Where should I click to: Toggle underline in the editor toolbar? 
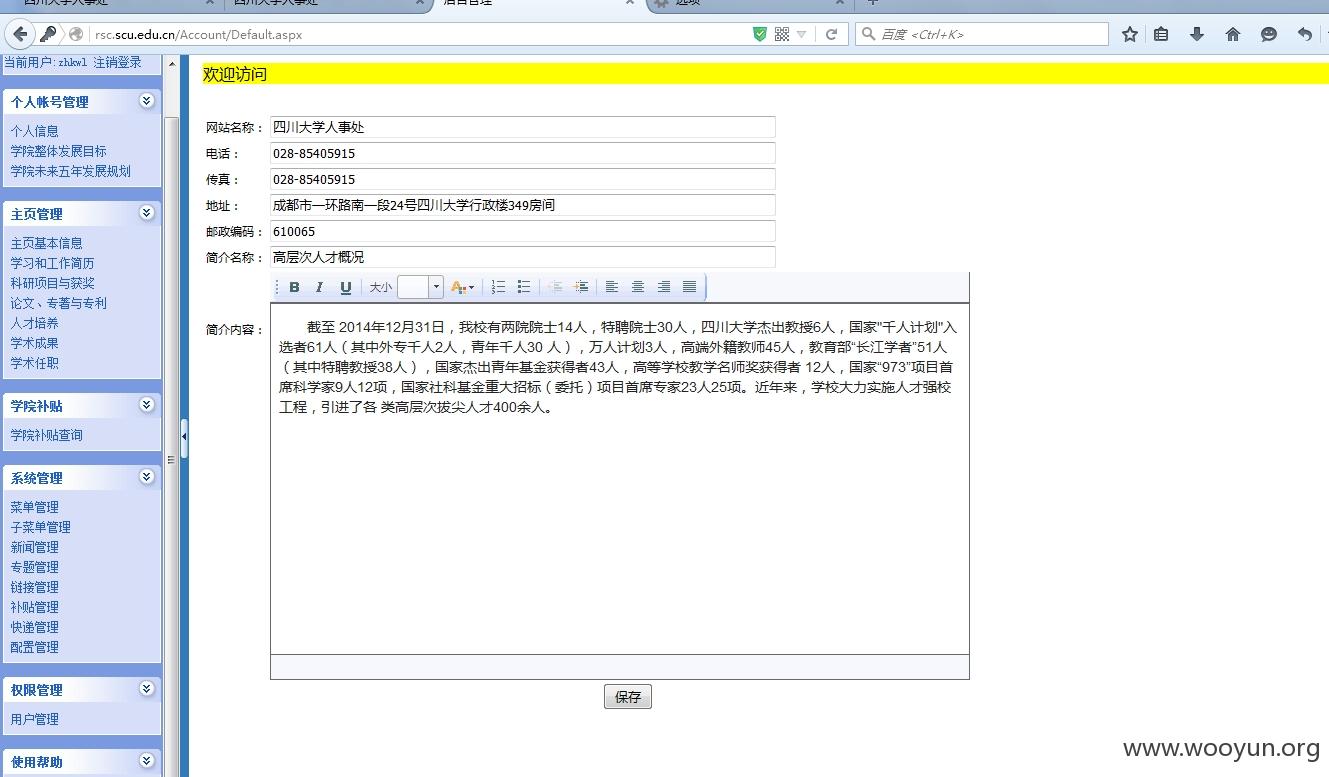345,287
